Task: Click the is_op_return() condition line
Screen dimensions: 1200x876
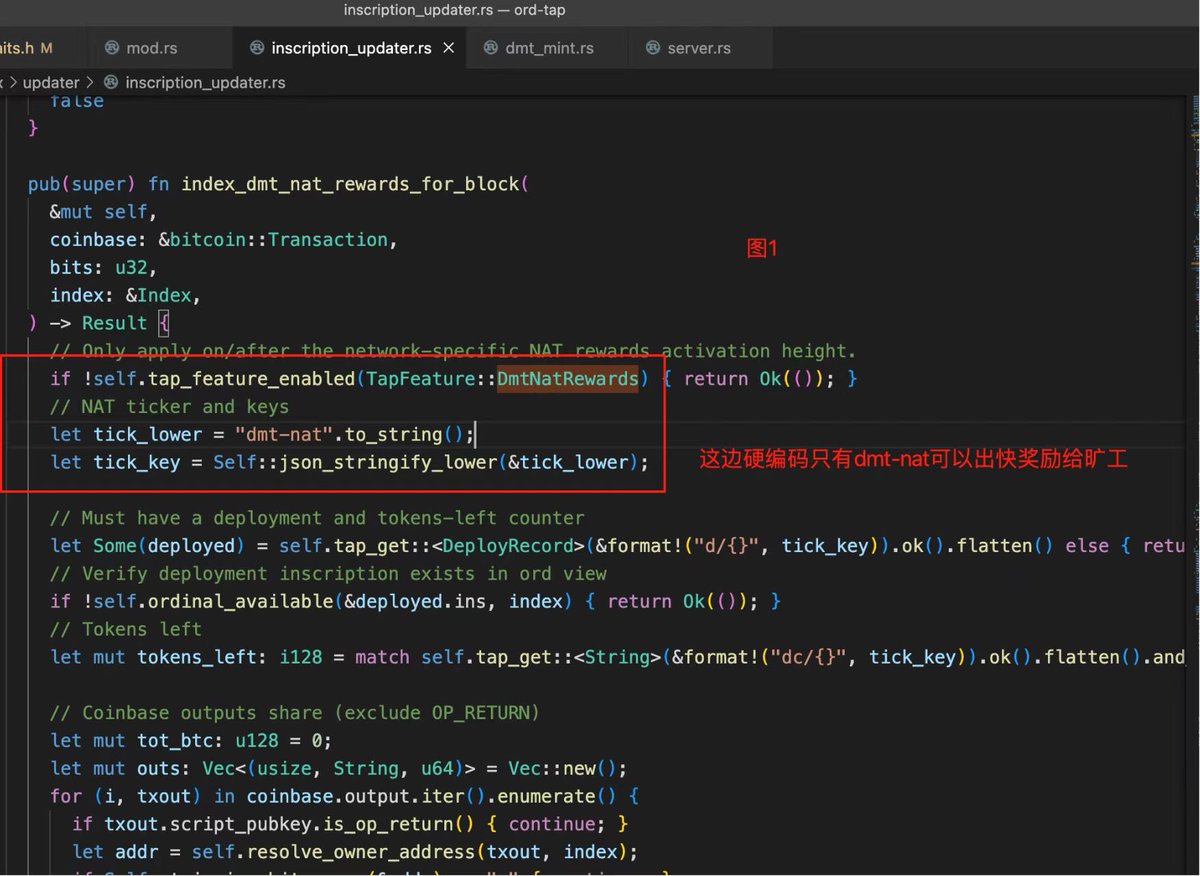Action: (x=351, y=825)
